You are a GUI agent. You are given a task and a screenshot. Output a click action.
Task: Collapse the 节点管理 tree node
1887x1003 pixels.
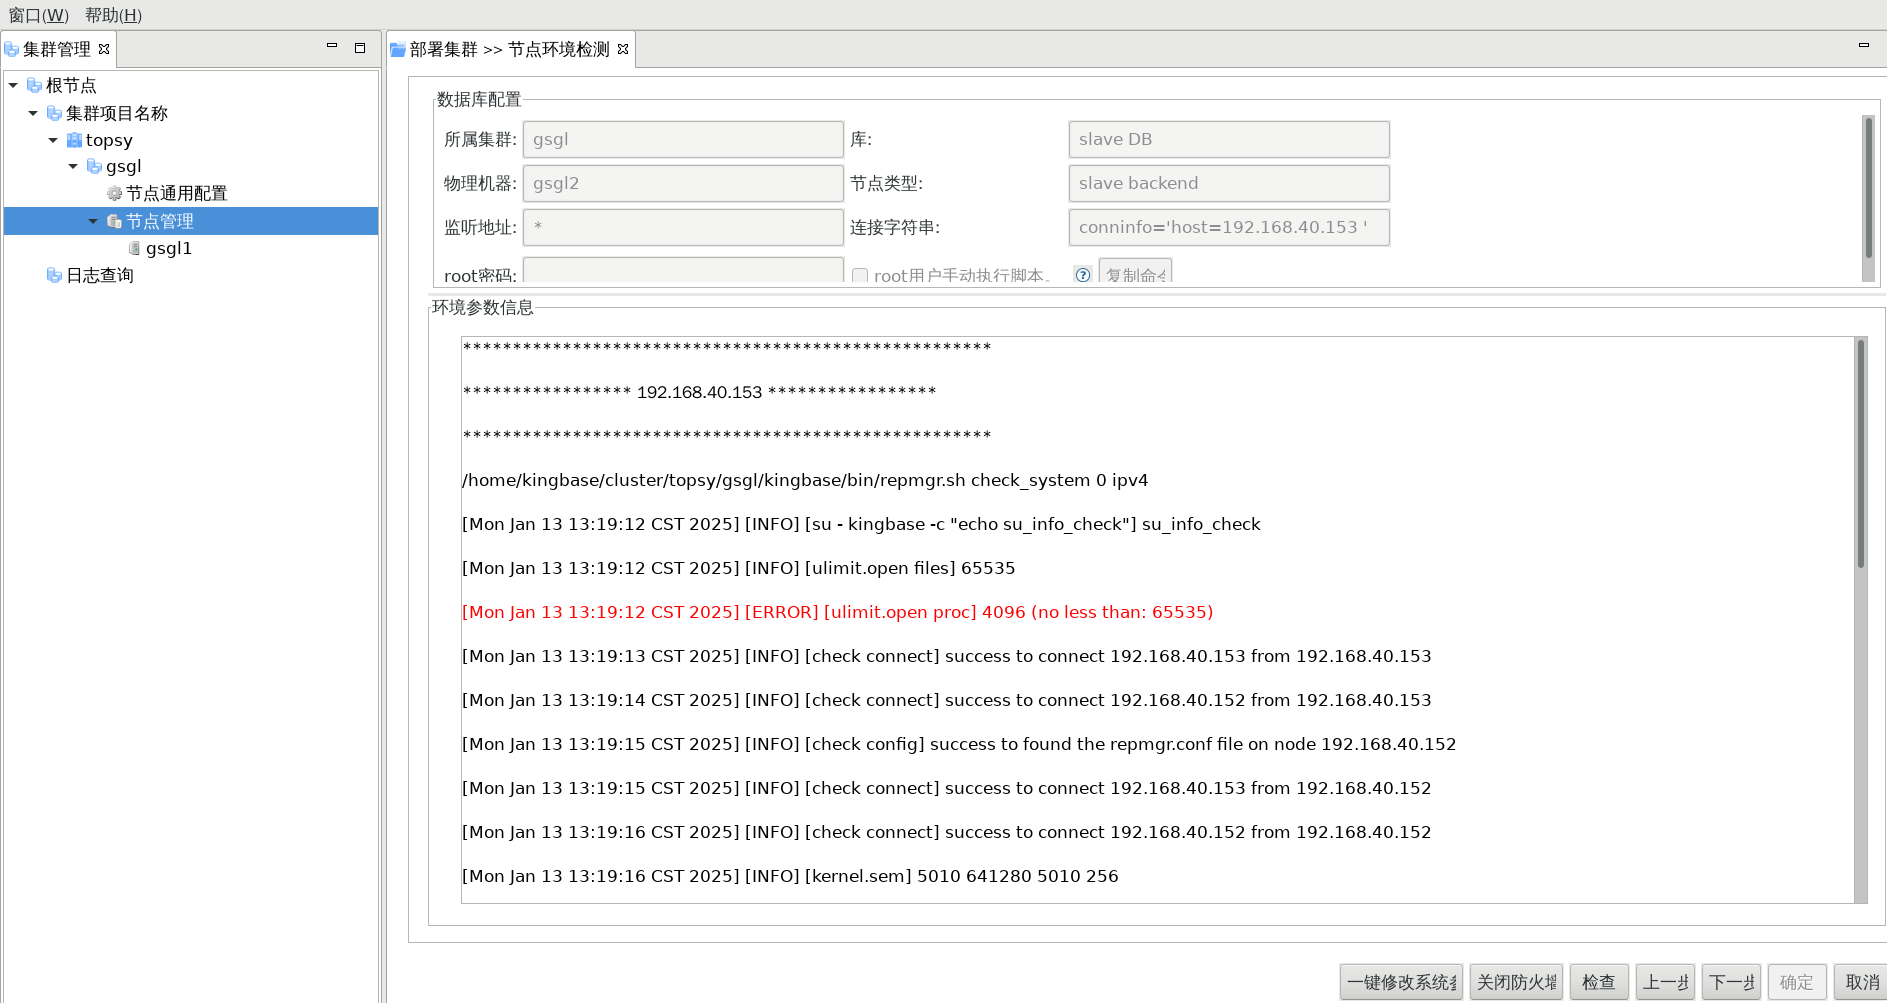pos(93,221)
